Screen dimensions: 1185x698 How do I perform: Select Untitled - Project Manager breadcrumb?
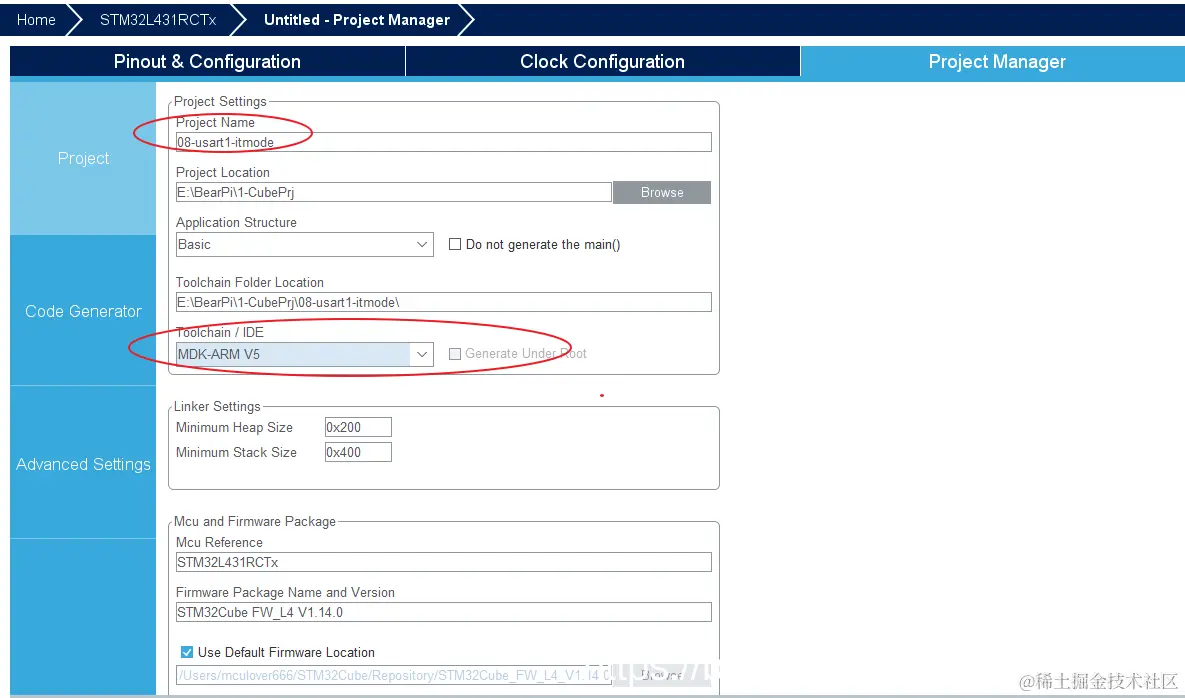coord(357,20)
